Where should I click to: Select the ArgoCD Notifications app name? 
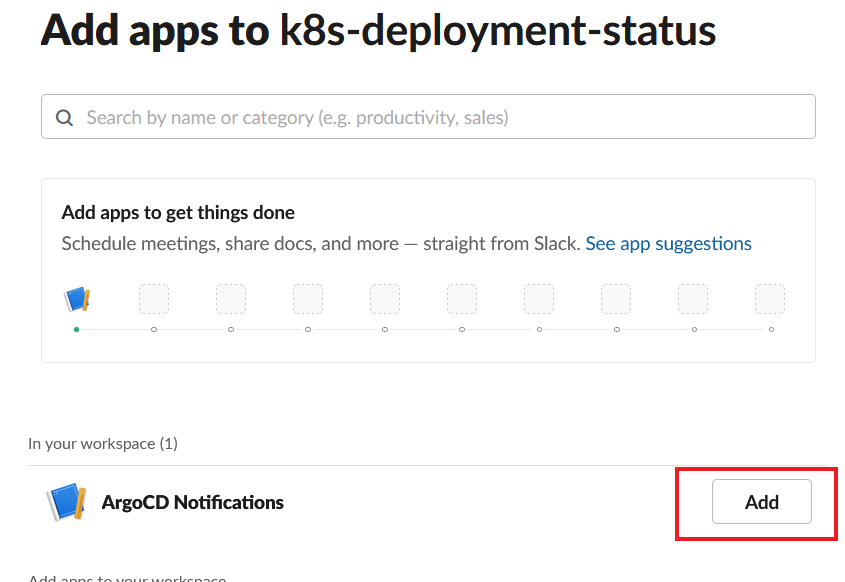point(192,502)
